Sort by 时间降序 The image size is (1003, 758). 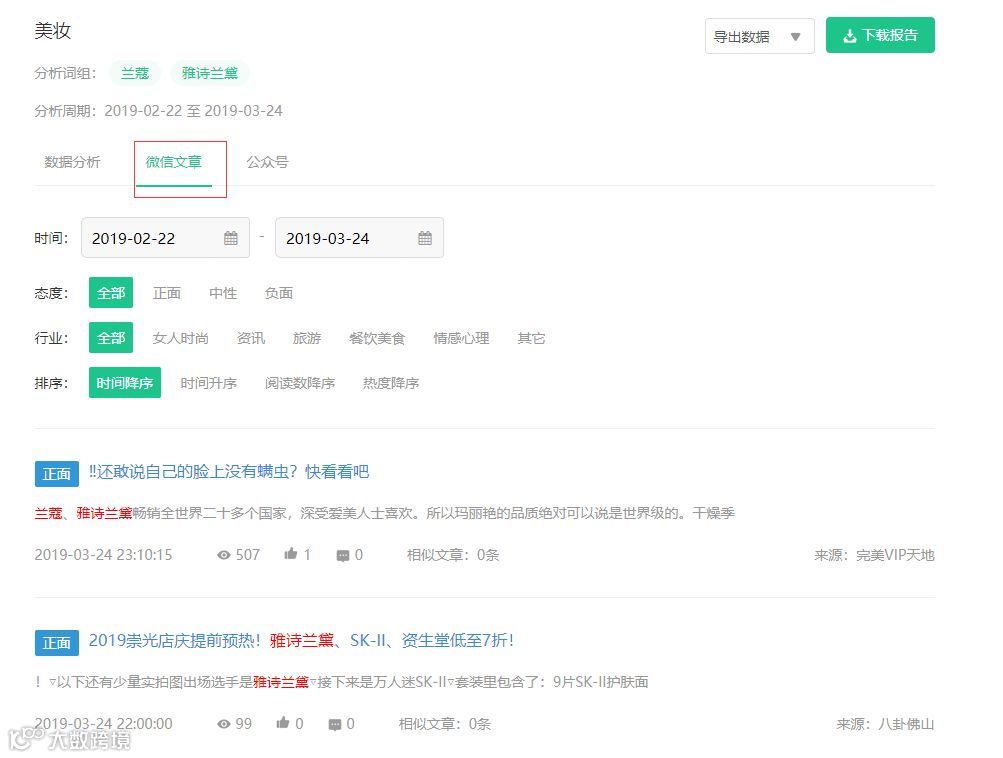pos(125,383)
